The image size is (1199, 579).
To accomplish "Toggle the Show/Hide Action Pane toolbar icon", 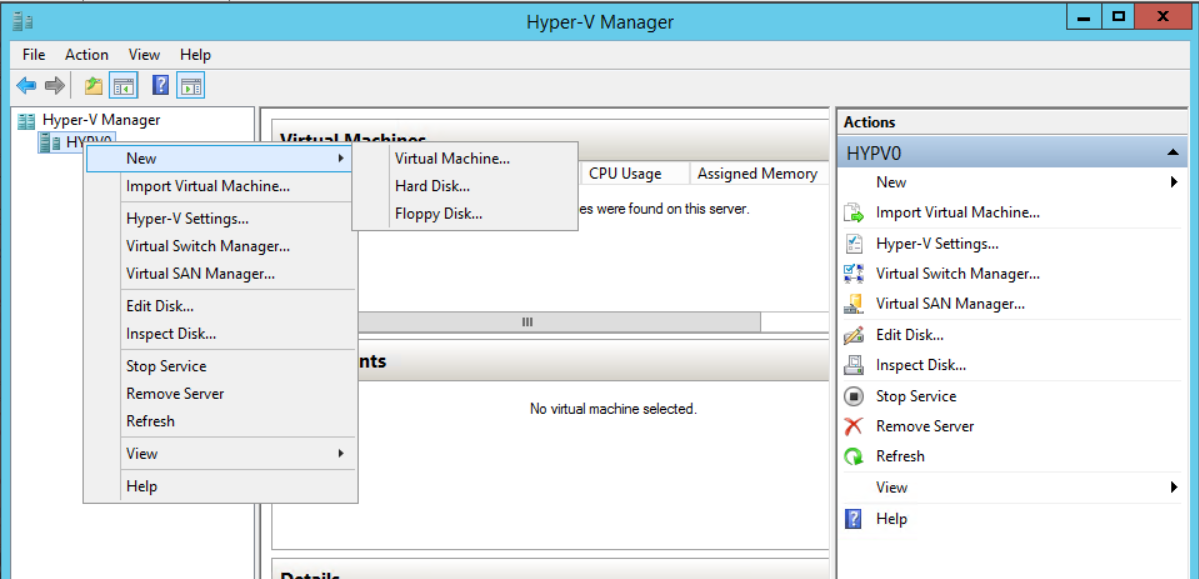I will click(190, 86).
